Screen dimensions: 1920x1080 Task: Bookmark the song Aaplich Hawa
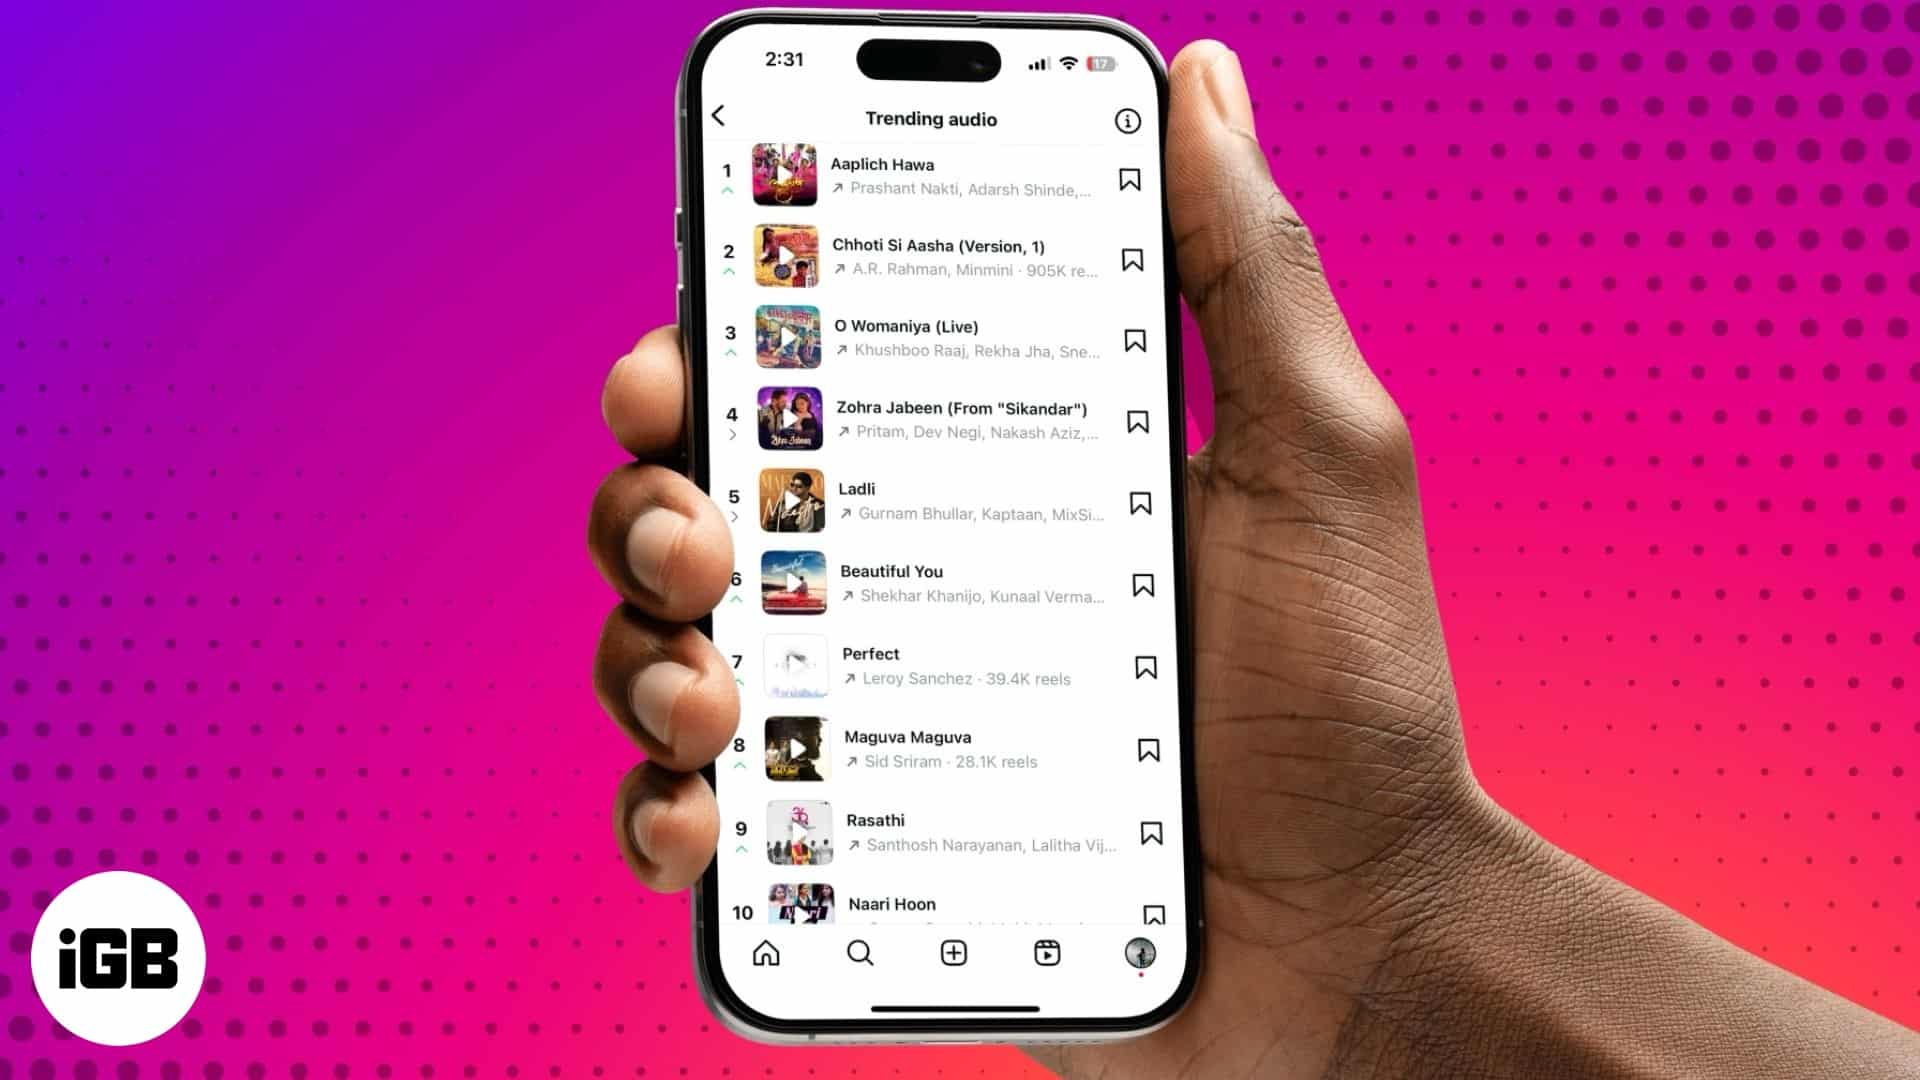coord(1129,179)
